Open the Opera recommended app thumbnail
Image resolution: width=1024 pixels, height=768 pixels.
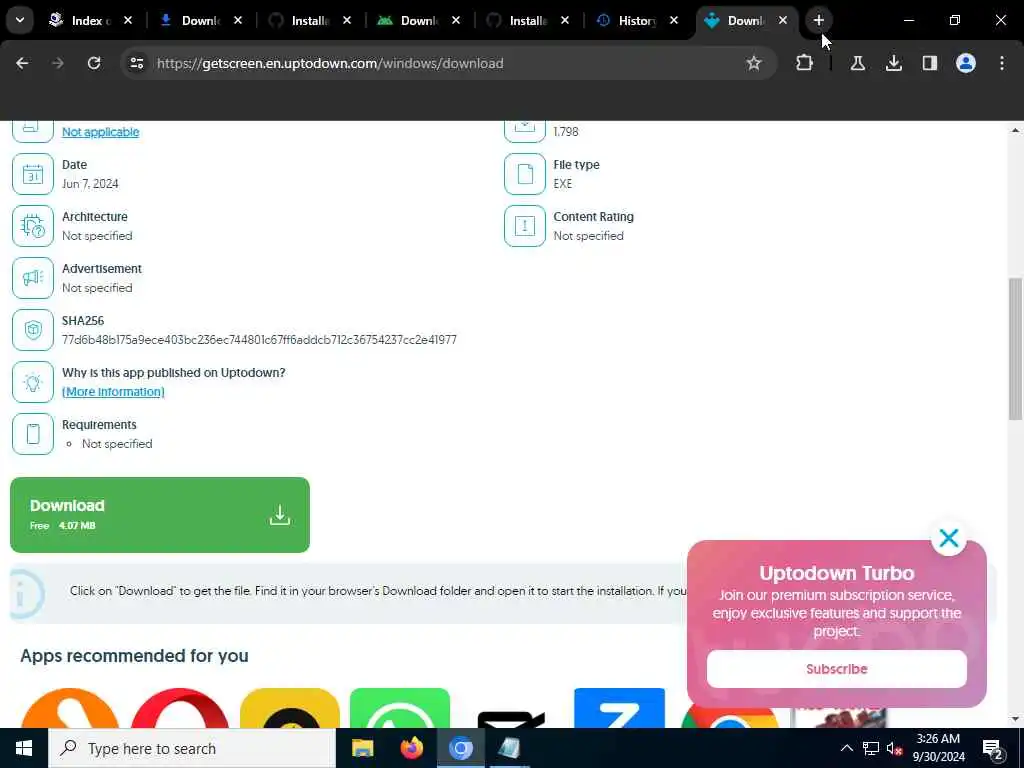[x=180, y=709]
